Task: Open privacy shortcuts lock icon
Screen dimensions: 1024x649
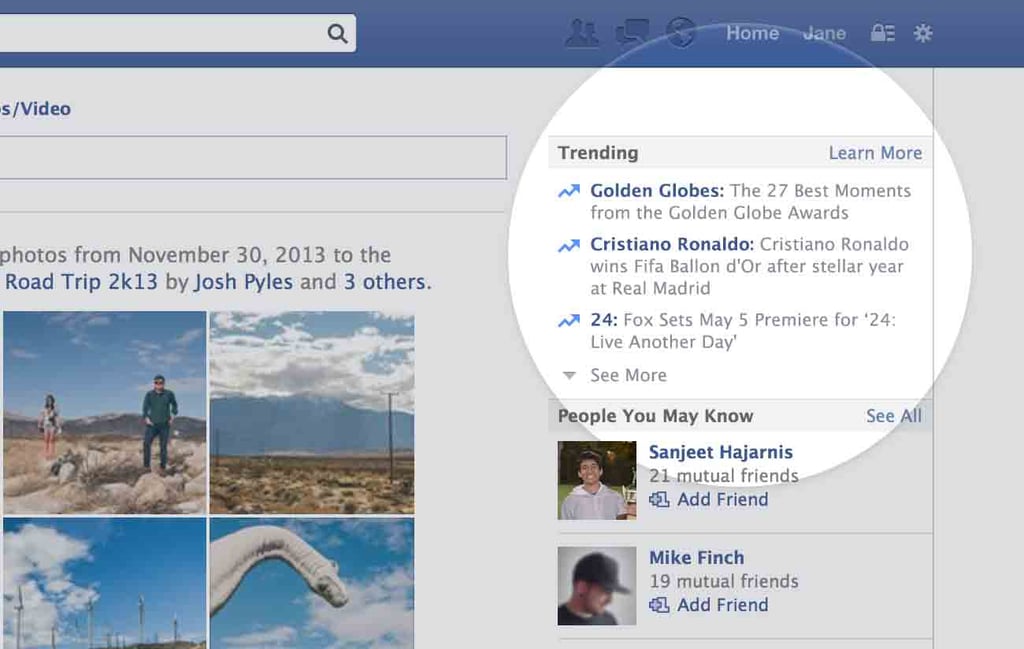Action: point(883,33)
